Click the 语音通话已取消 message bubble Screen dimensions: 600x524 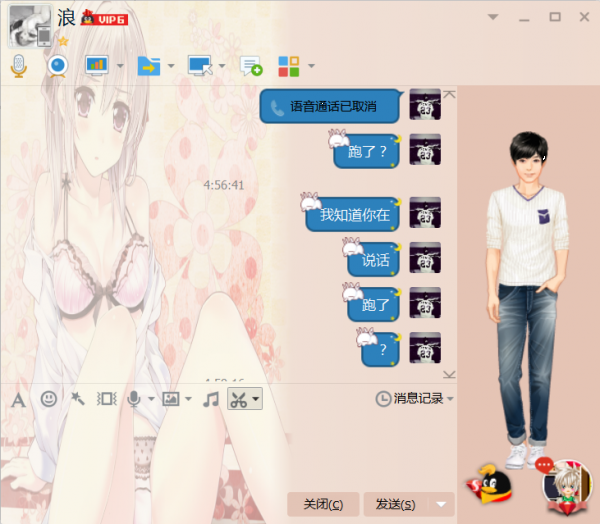(x=330, y=106)
